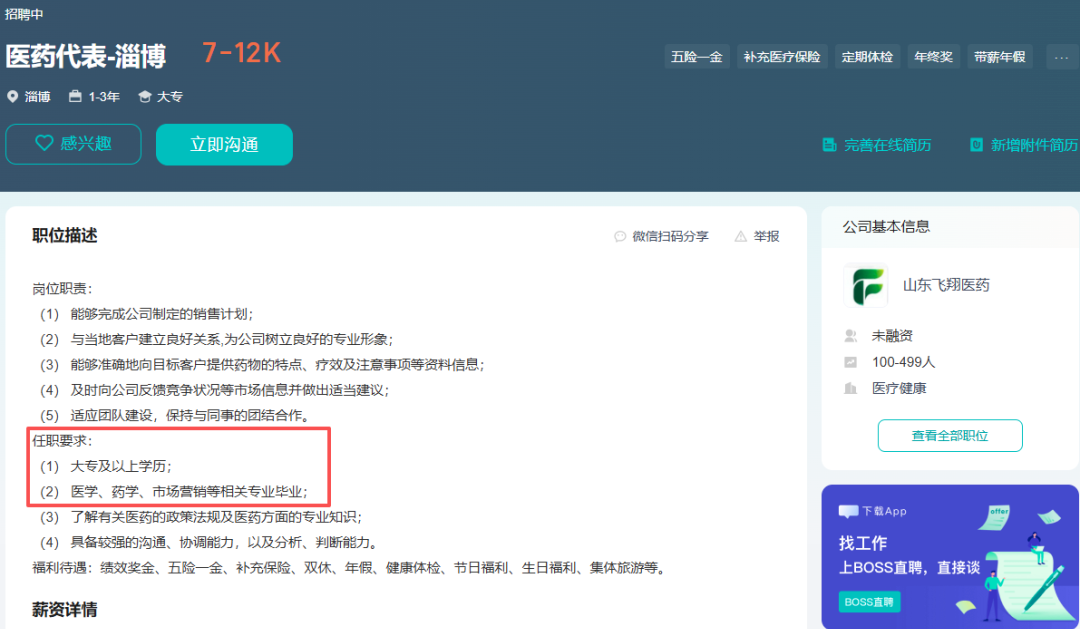Start chat with 立即沟通 button
This screenshot has width=1080, height=629.
(x=225, y=145)
